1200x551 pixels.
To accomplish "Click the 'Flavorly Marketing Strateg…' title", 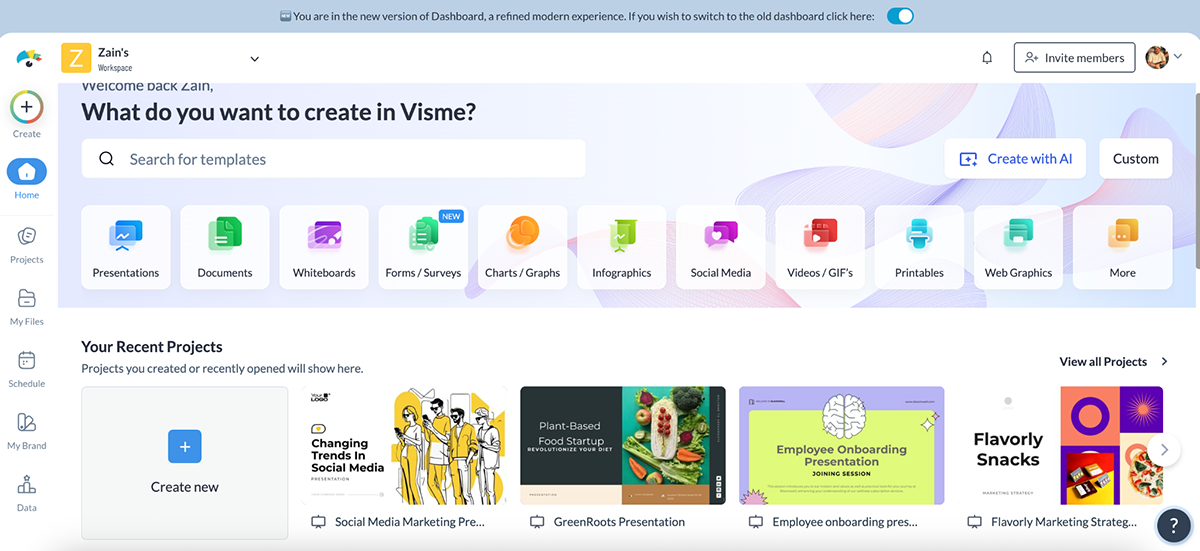I will point(1063,522).
